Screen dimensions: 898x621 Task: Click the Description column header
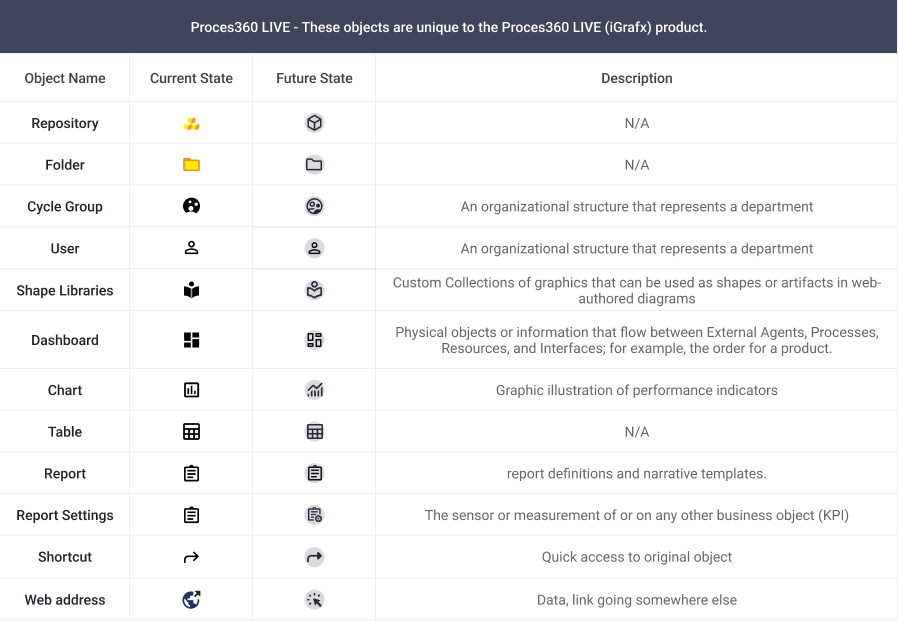636,78
